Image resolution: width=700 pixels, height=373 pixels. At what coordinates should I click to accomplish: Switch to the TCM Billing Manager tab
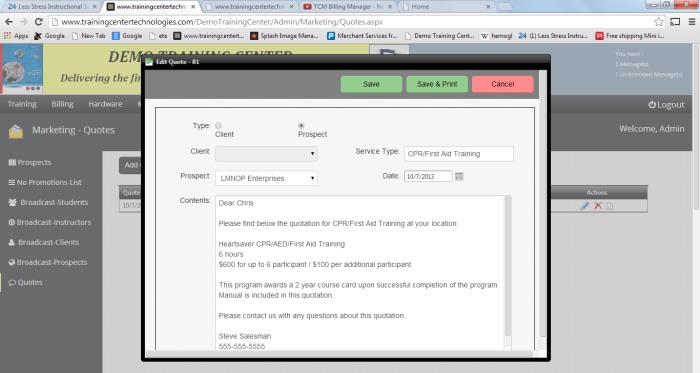[x=347, y=7]
